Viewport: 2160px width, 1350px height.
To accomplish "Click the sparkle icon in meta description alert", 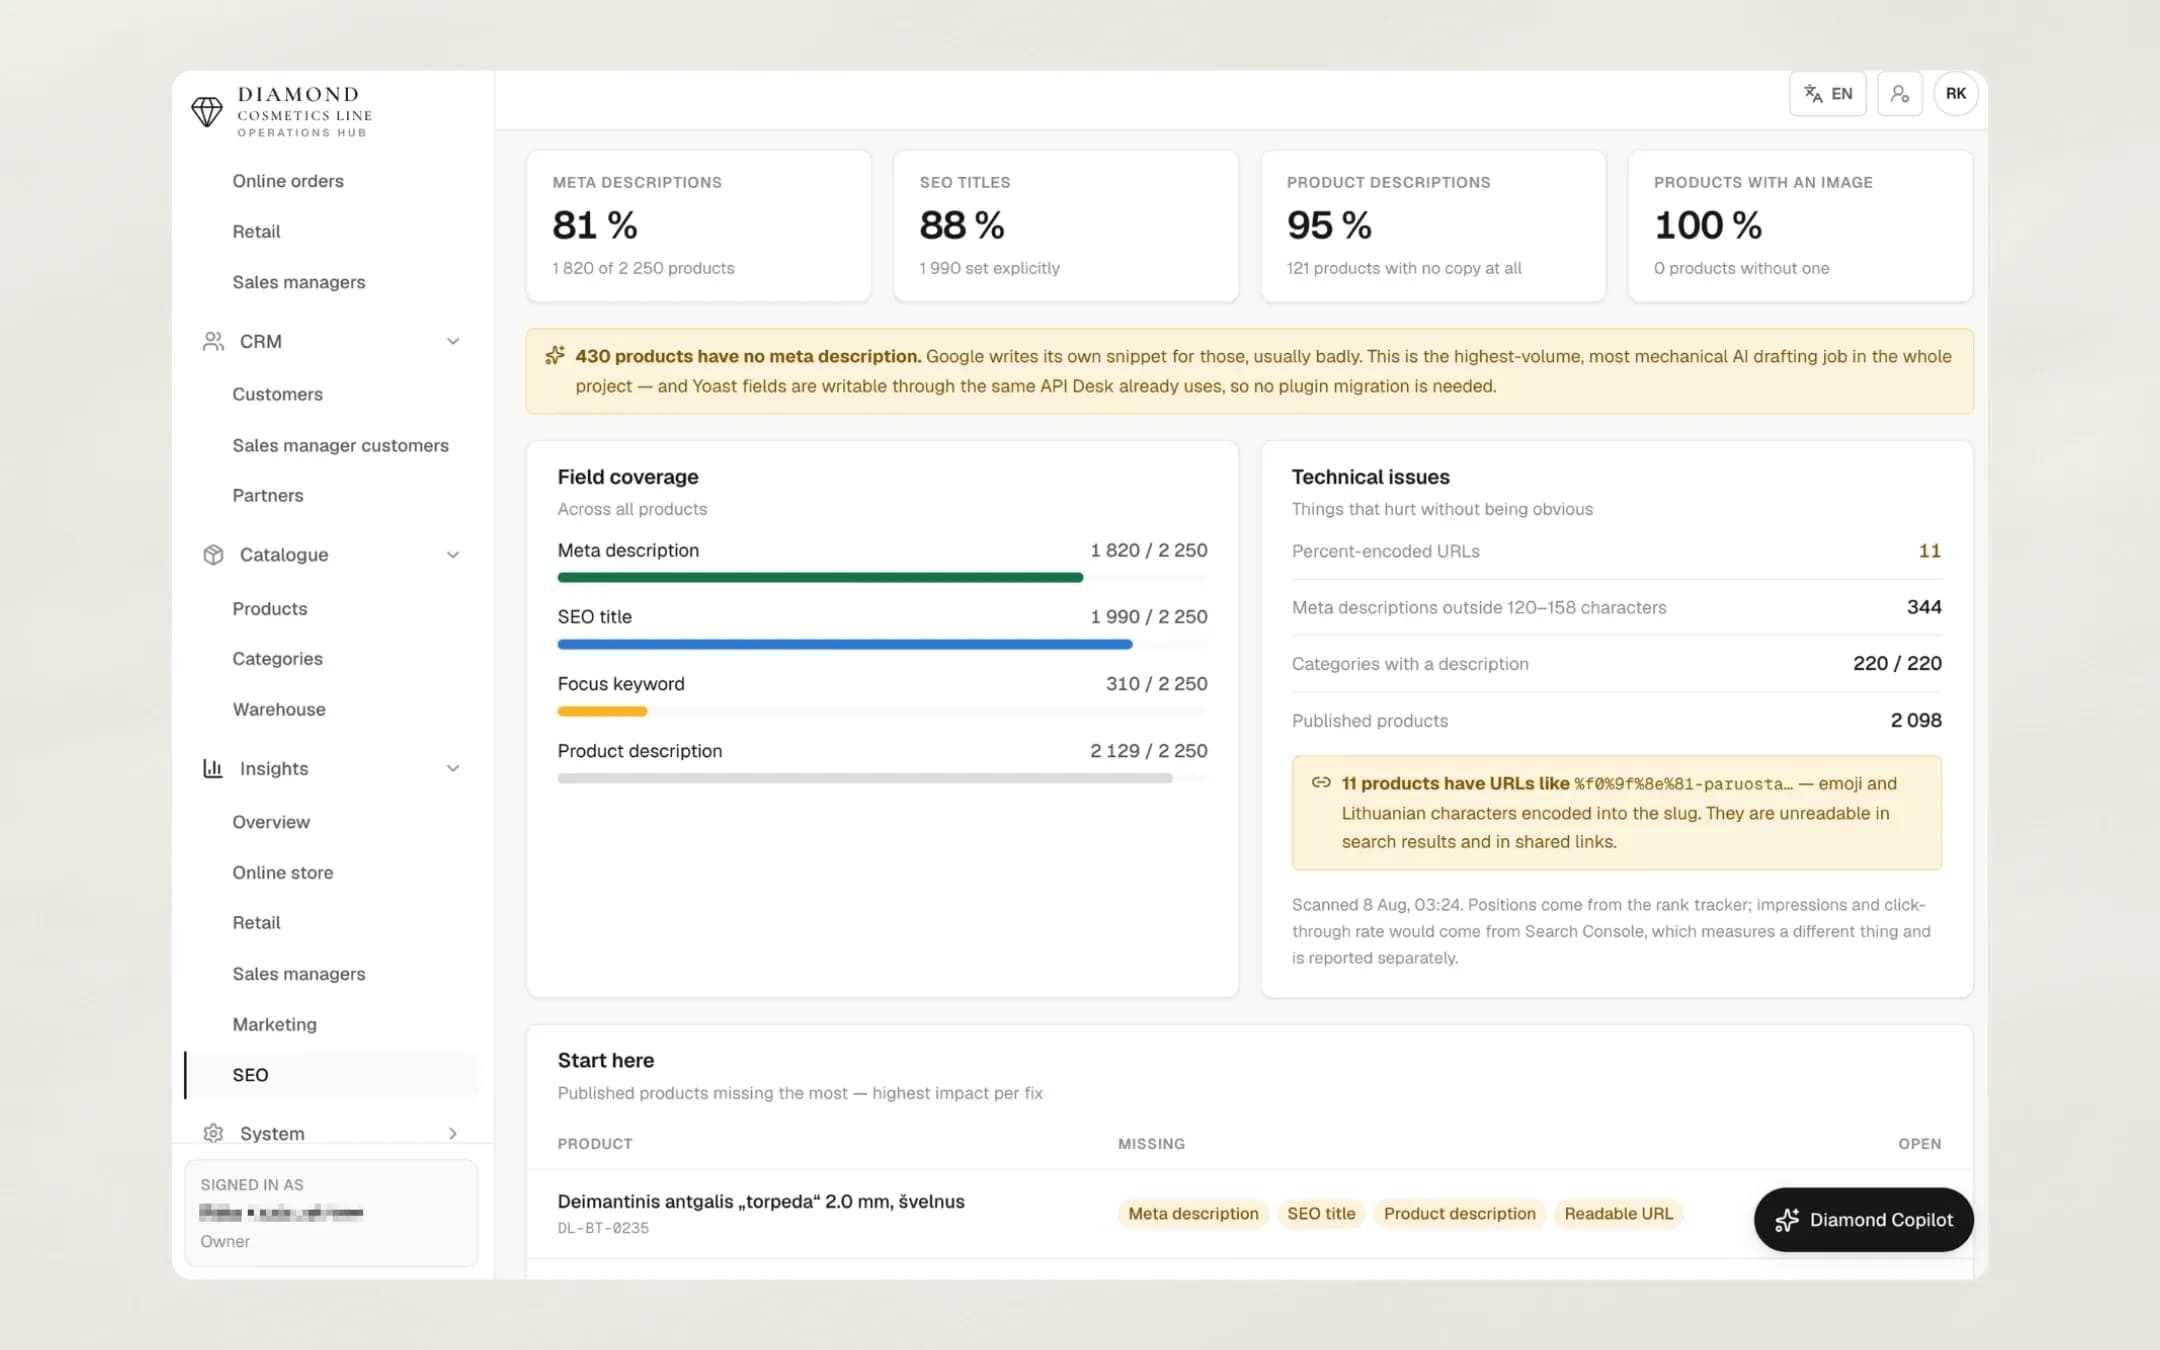I will pos(555,356).
